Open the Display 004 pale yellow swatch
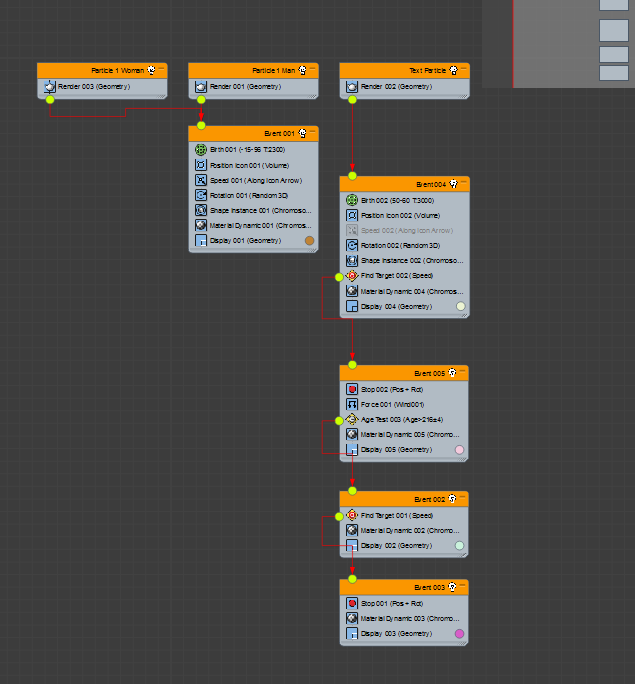 (461, 306)
